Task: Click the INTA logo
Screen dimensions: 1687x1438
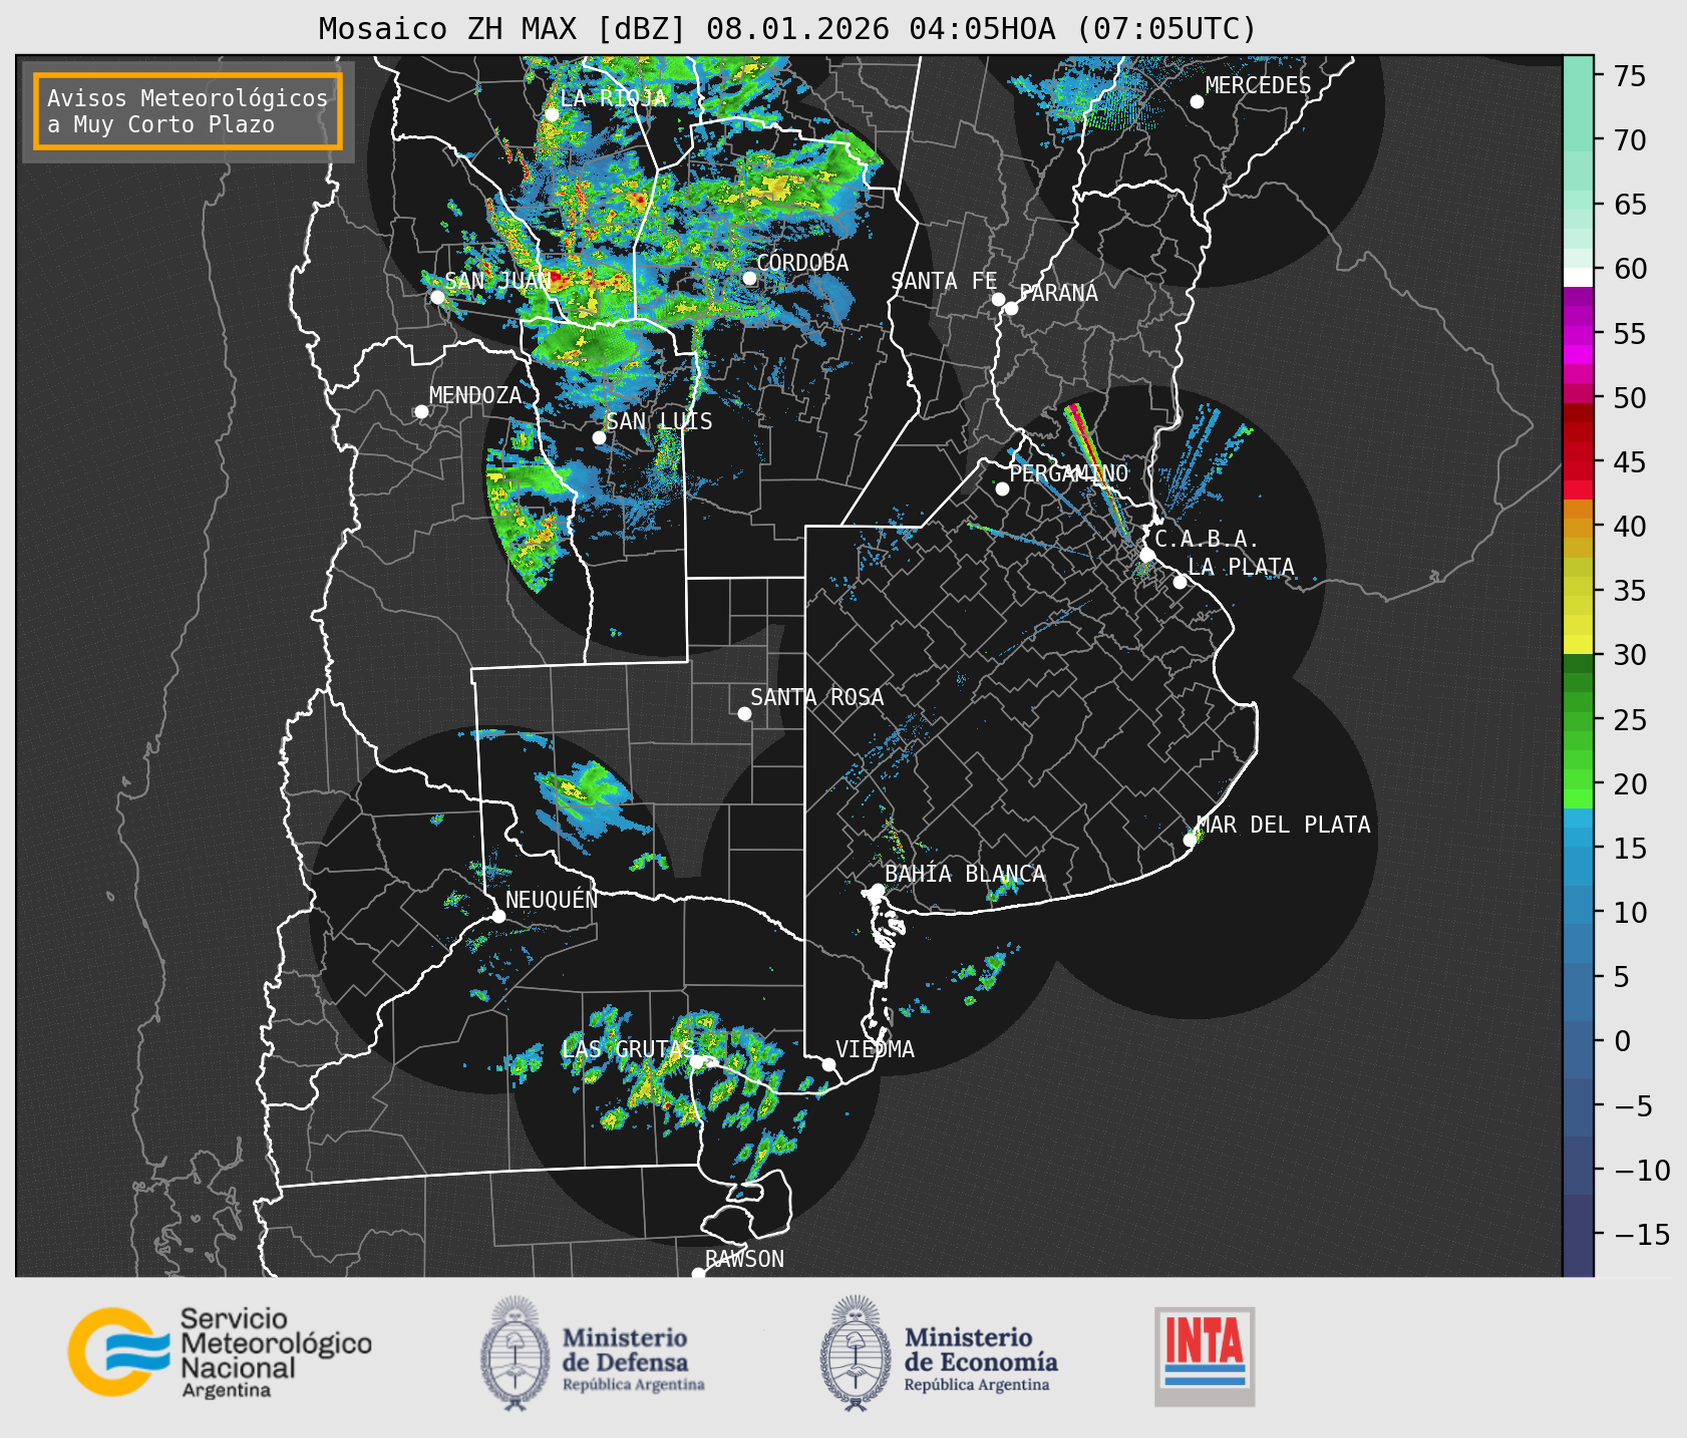Action: click(x=1205, y=1356)
